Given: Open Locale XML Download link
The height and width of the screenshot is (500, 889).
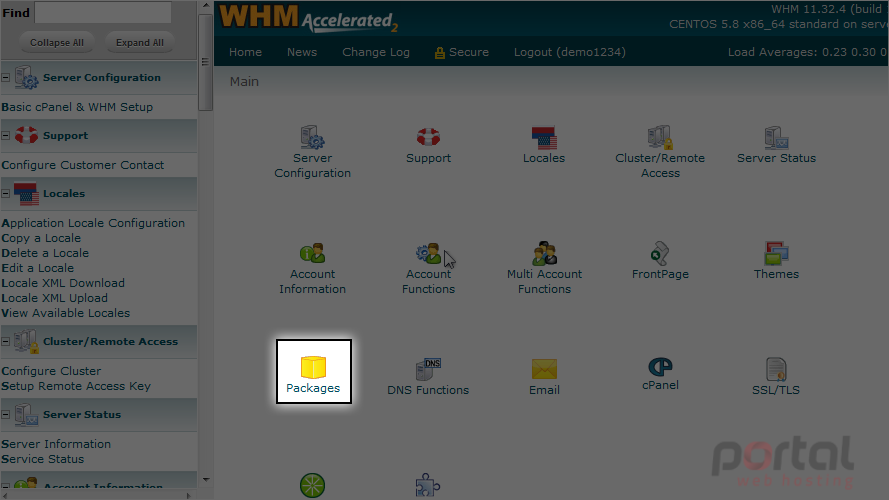Looking at the screenshot, I should [x=63, y=283].
